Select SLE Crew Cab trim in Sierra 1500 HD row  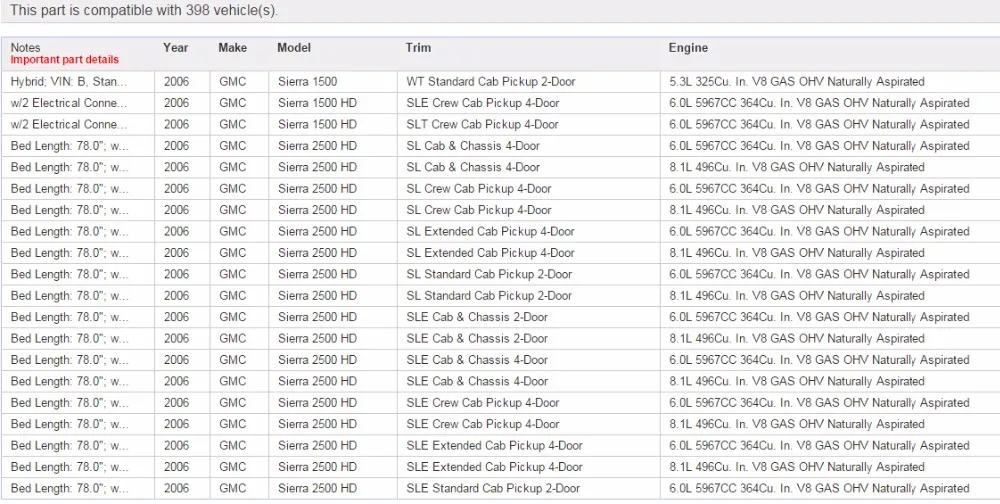483,103
